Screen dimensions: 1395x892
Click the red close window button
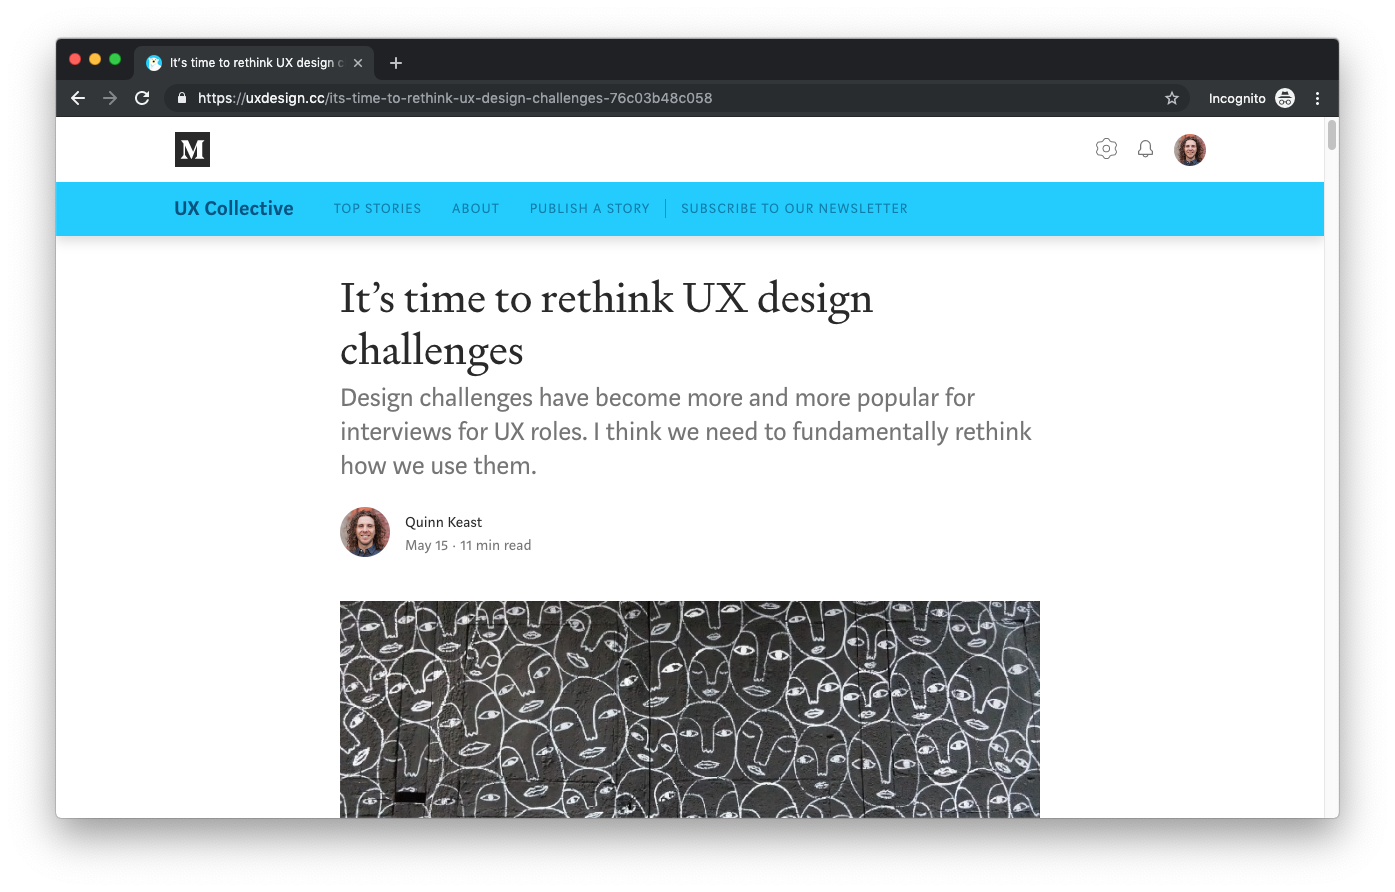tap(75, 60)
